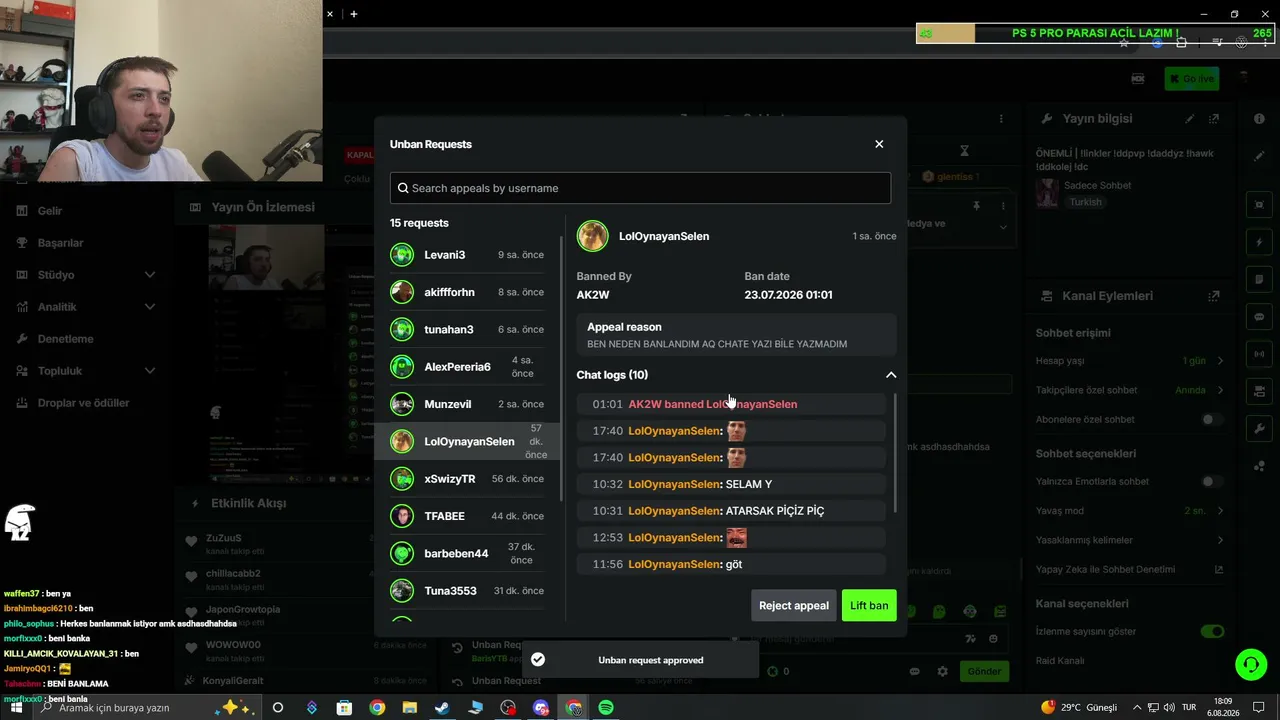Open Denetleme in the sidebar
The width and height of the screenshot is (1280, 720).
click(x=65, y=339)
